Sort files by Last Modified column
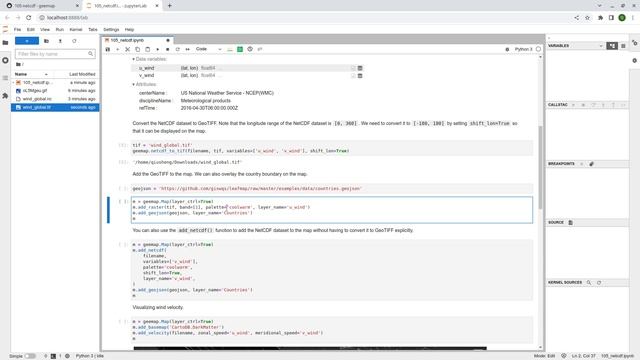 pyautogui.click(x=82, y=74)
